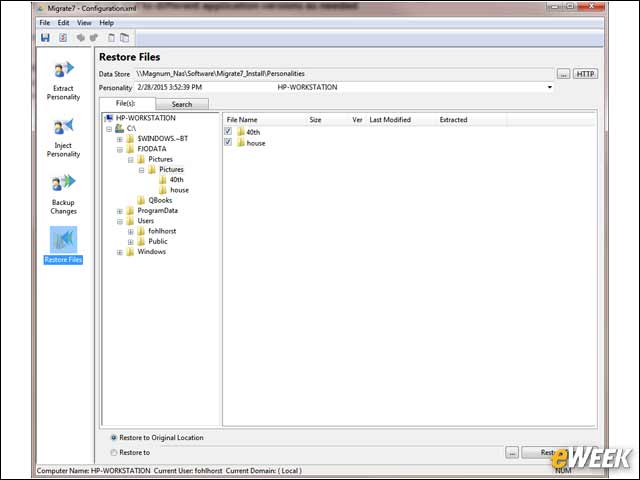The width and height of the screenshot is (640, 480).
Task: Select the house folder in the tree
Action: point(179,190)
